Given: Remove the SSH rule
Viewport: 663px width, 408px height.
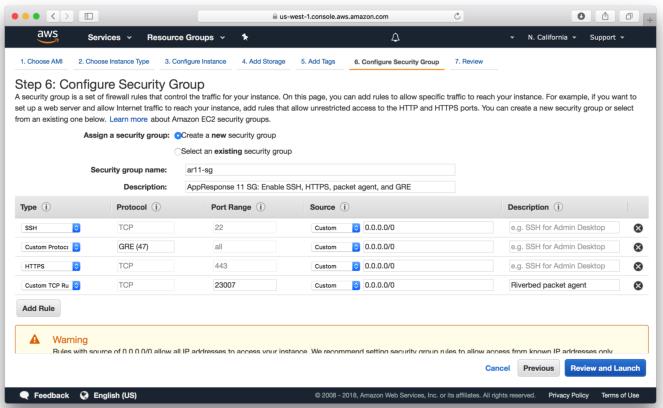Looking at the screenshot, I should [638, 228].
